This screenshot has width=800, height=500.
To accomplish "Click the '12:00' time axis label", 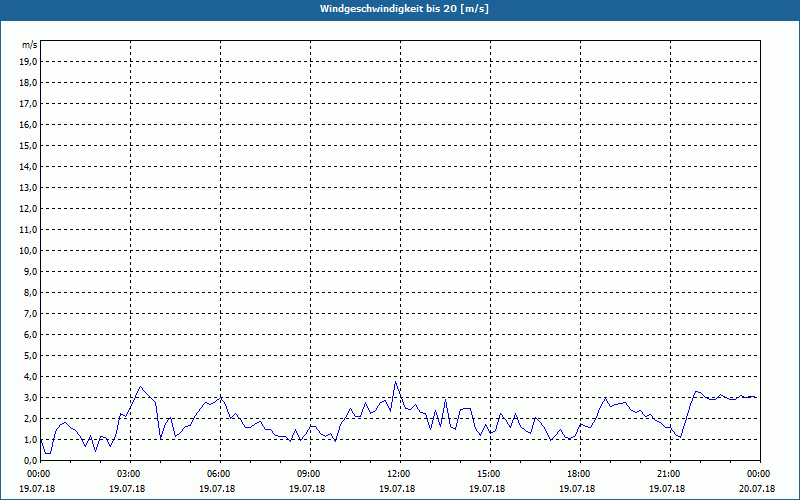I will pos(401,474).
